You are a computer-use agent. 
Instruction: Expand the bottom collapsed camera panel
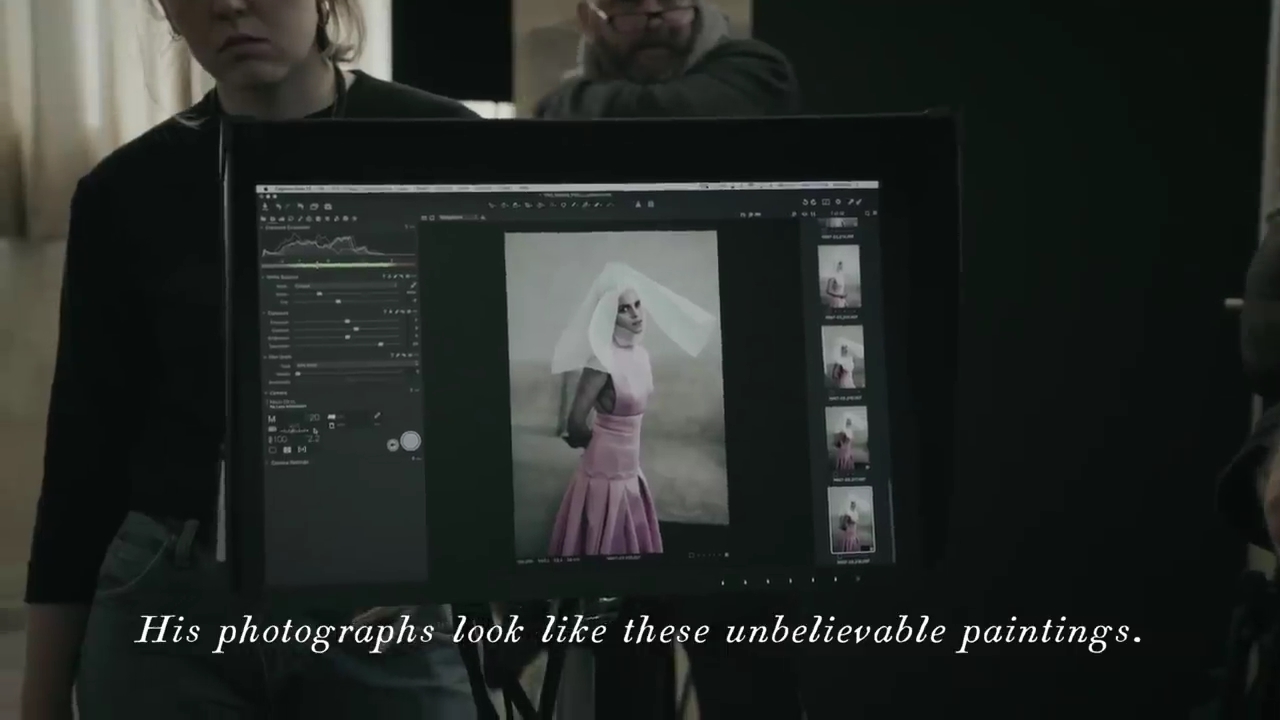pyautogui.click(x=267, y=462)
